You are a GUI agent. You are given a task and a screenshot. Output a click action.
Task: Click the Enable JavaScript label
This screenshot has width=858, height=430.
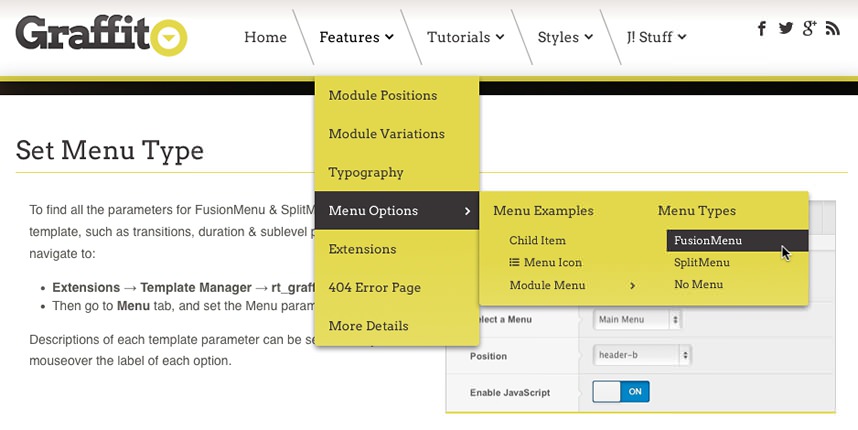coord(509,392)
